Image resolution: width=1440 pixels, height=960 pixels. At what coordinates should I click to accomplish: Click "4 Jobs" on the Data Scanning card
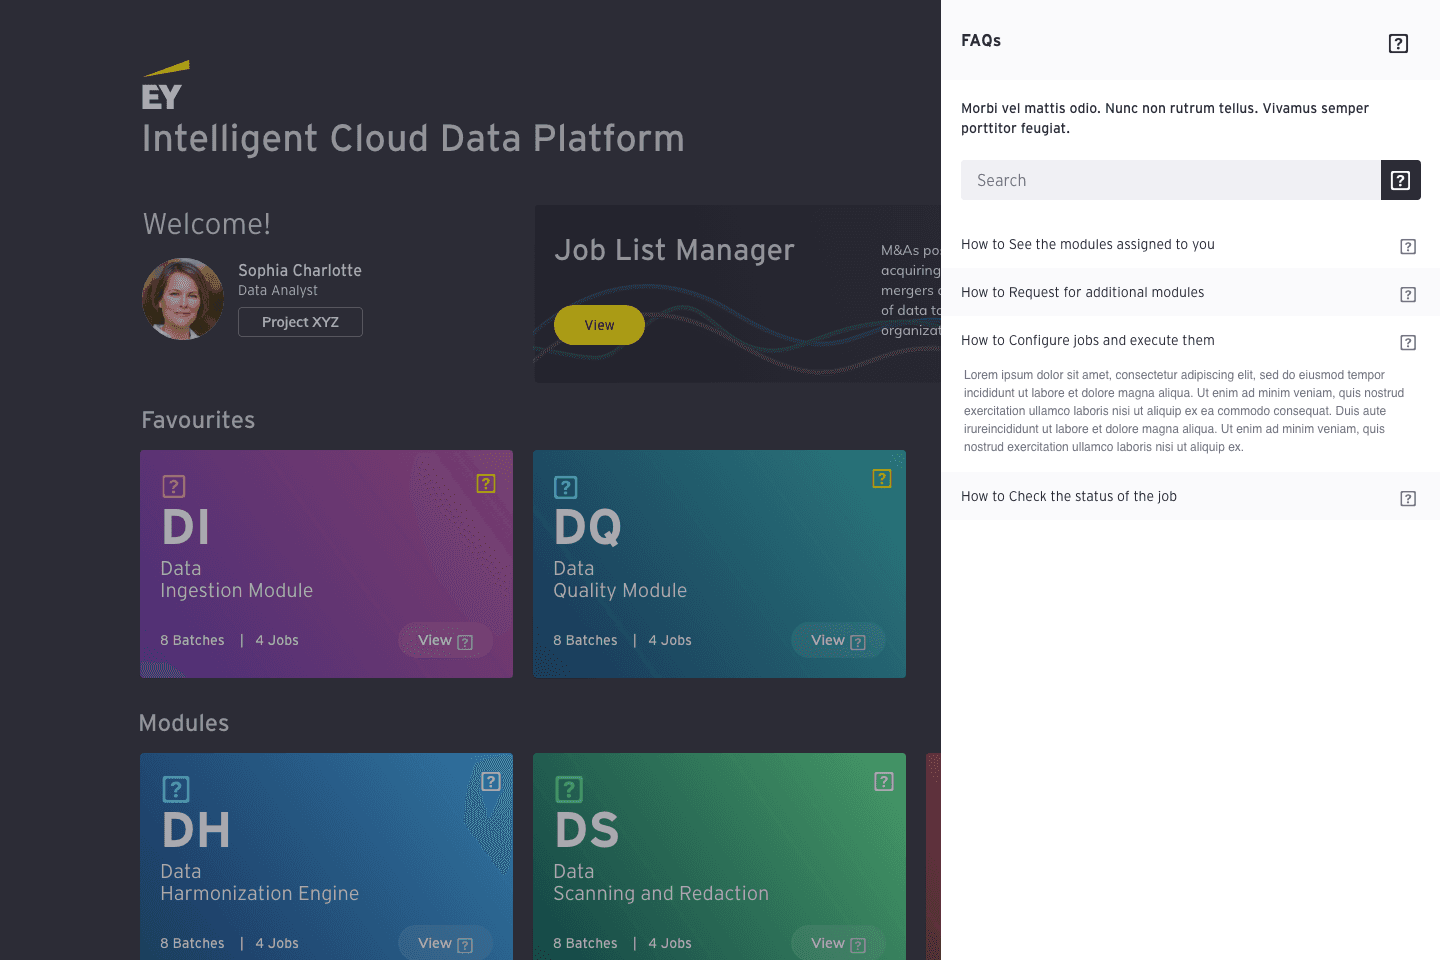(670, 943)
